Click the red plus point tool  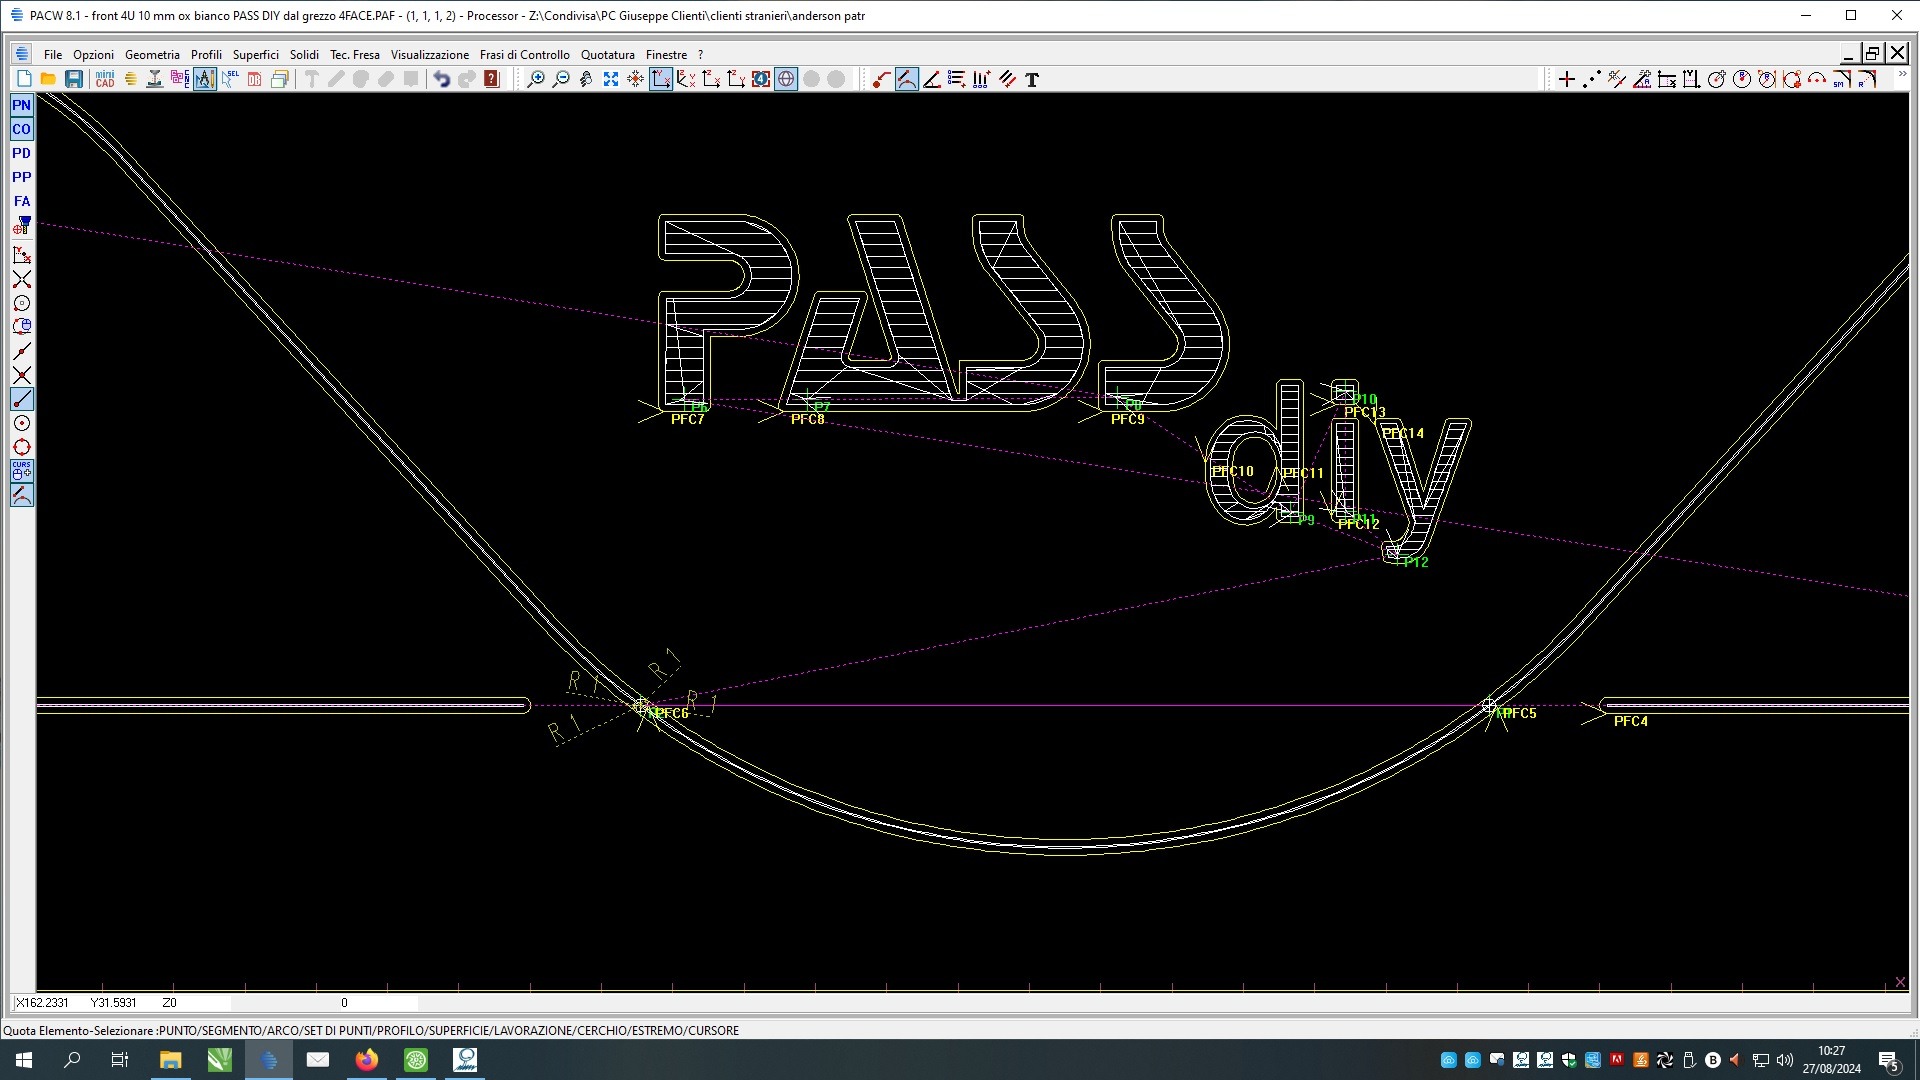click(x=1567, y=79)
